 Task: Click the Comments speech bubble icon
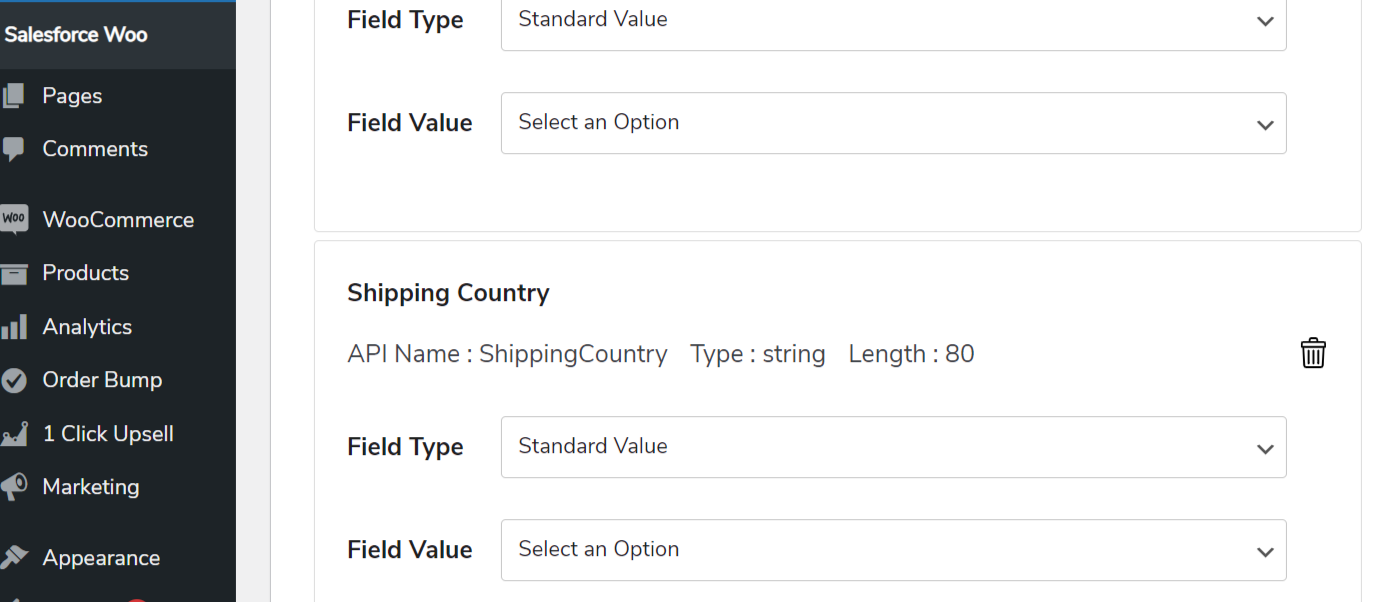click(x=13, y=149)
